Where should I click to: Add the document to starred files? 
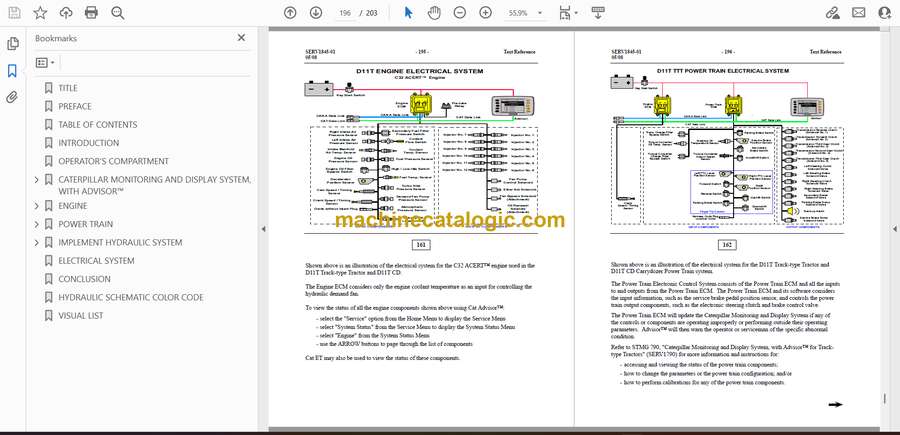click(x=40, y=13)
